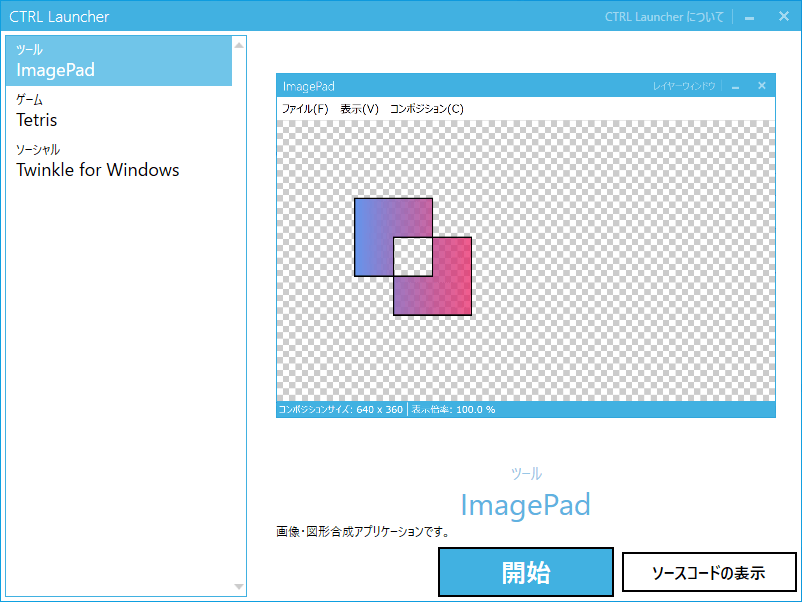Close the ImagePad preview window
Image resolution: width=802 pixels, height=602 pixels.
tap(761, 86)
